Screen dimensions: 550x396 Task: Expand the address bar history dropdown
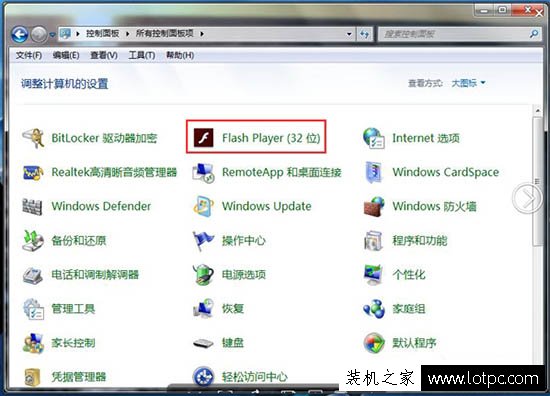(349, 34)
